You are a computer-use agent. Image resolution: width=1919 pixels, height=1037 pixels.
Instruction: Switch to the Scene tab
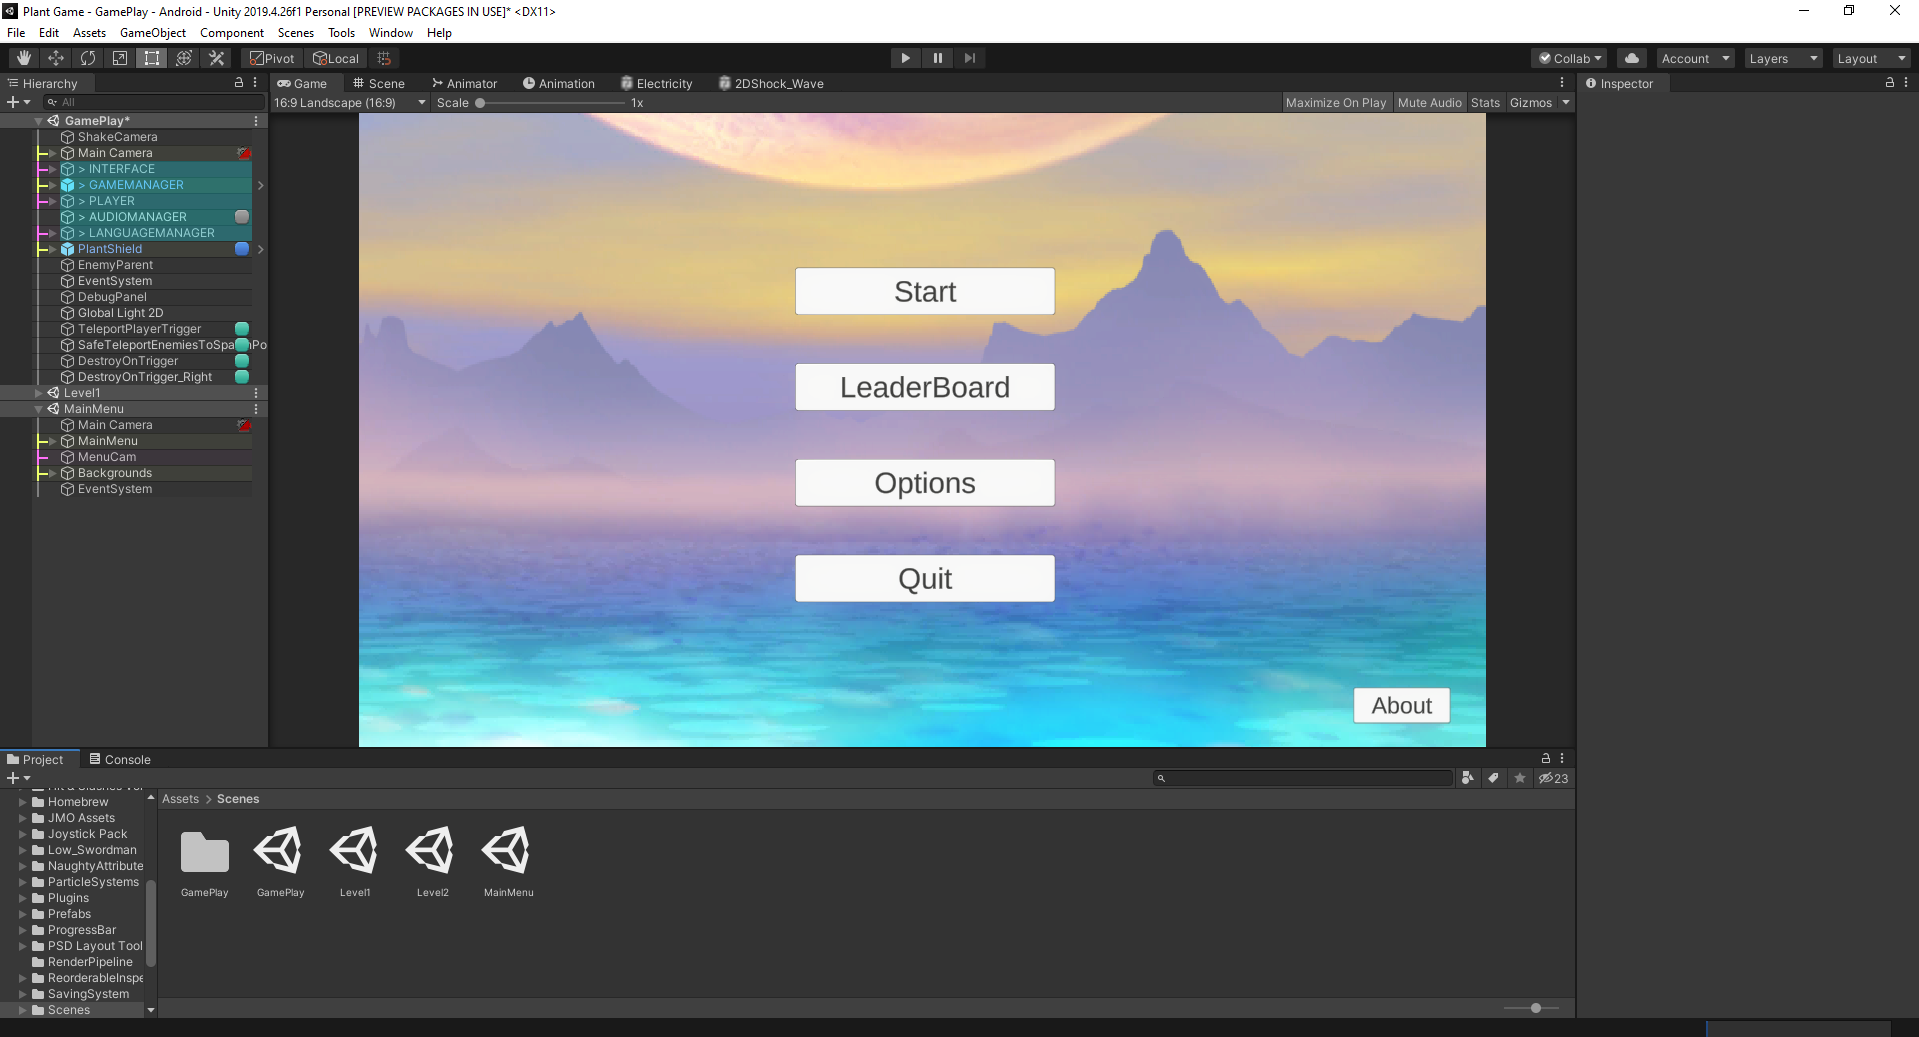click(x=379, y=84)
